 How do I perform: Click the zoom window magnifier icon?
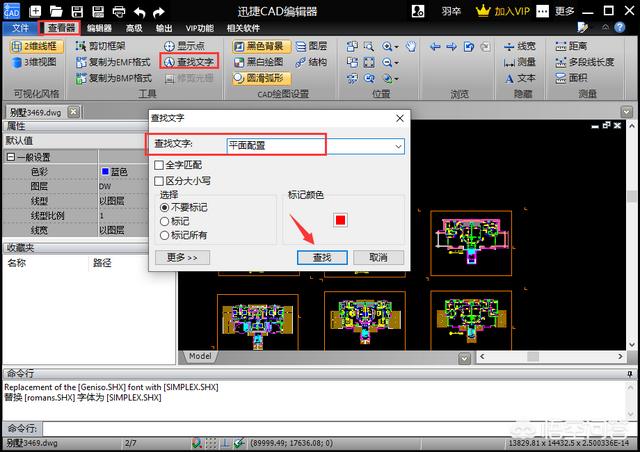(x=369, y=46)
